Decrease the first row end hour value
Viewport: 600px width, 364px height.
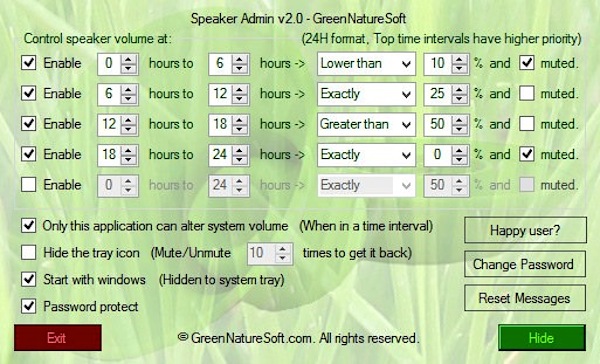240,68
